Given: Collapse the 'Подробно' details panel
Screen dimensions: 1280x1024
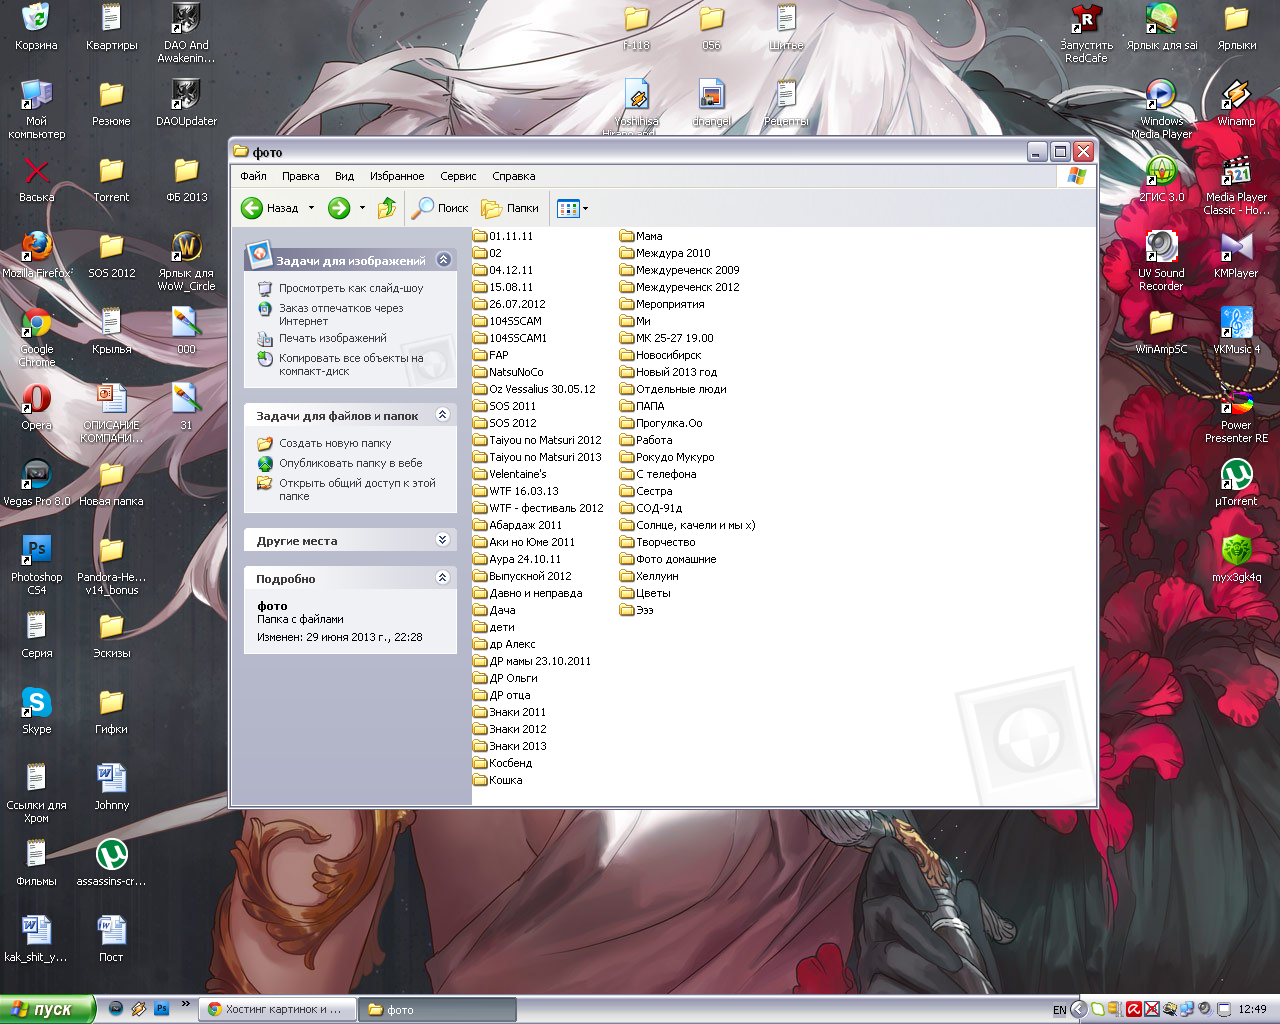Looking at the screenshot, I should pyautogui.click(x=443, y=578).
